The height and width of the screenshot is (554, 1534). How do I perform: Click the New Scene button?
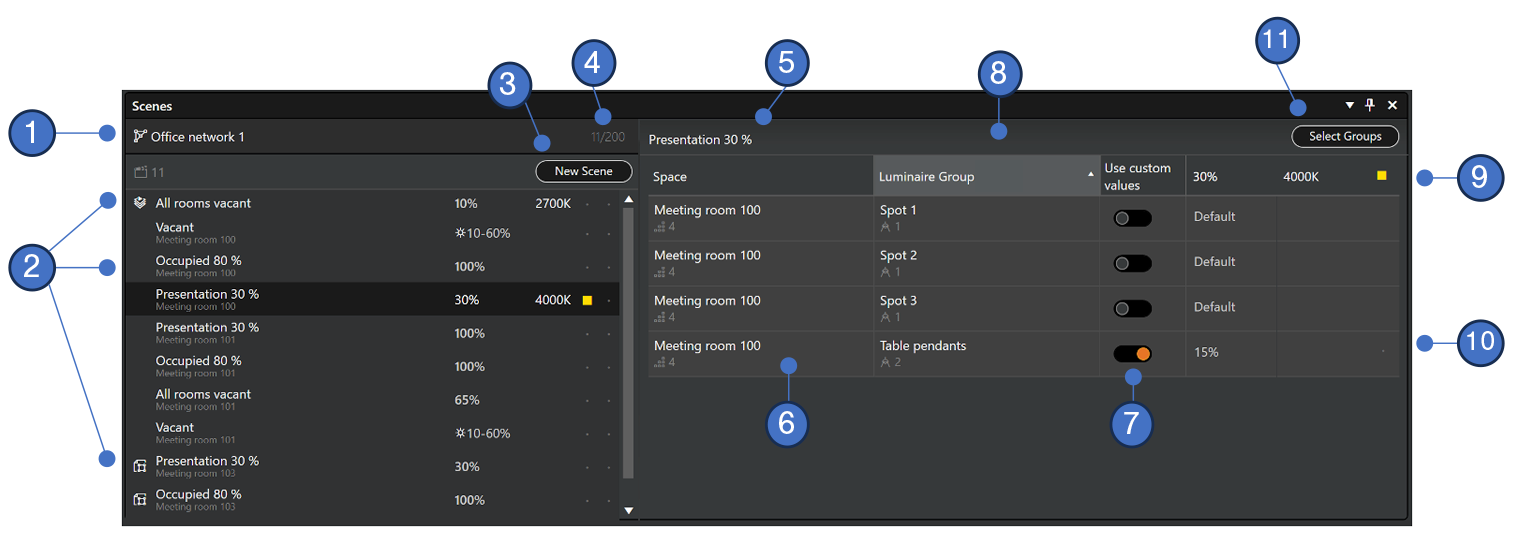(584, 171)
